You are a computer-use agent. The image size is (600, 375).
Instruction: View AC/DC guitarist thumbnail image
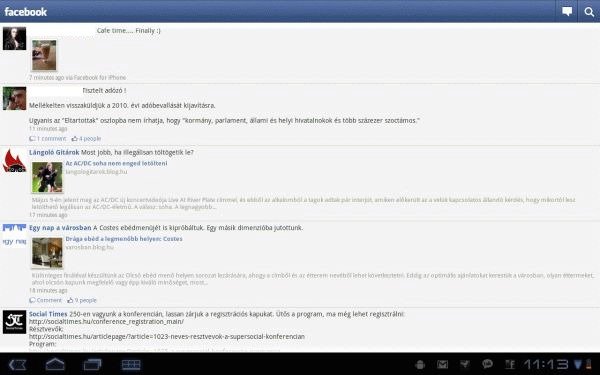click(x=47, y=177)
